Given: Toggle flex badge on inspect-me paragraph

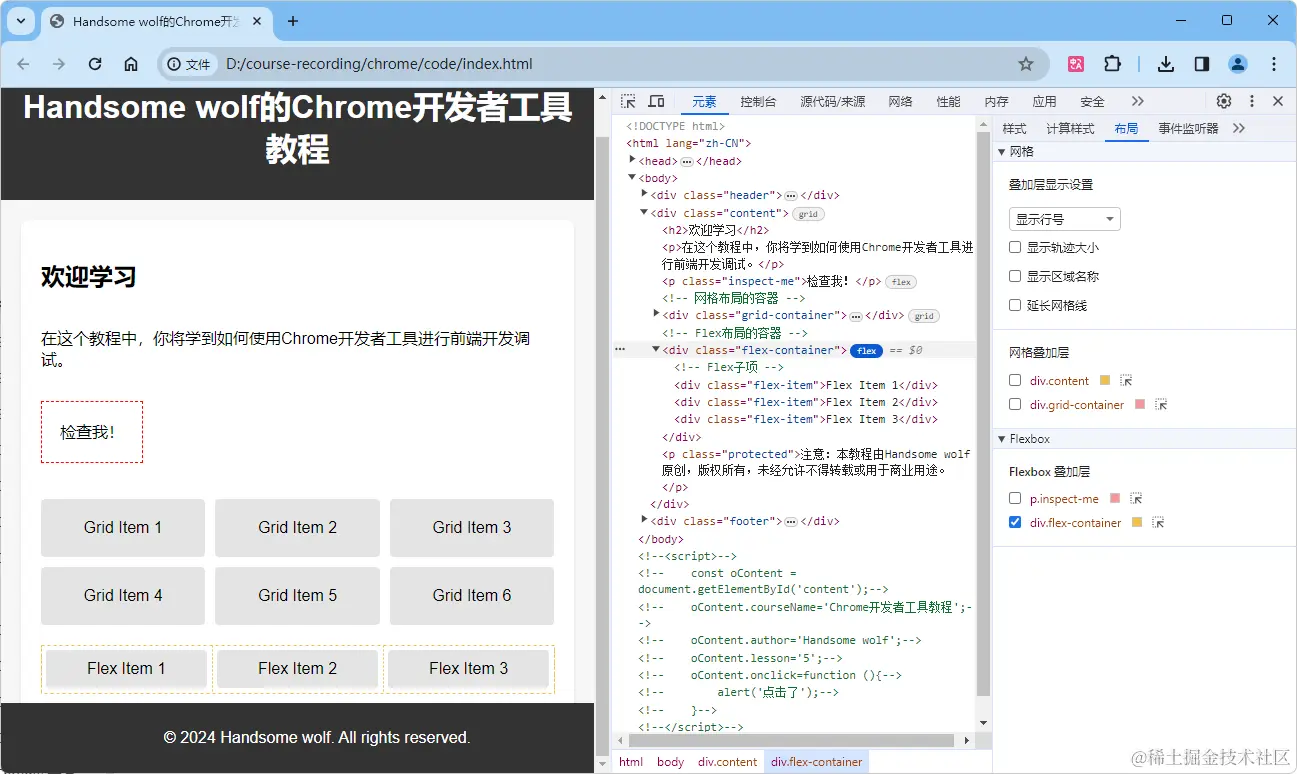Looking at the screenshot, I should click(x=901, y=282).
